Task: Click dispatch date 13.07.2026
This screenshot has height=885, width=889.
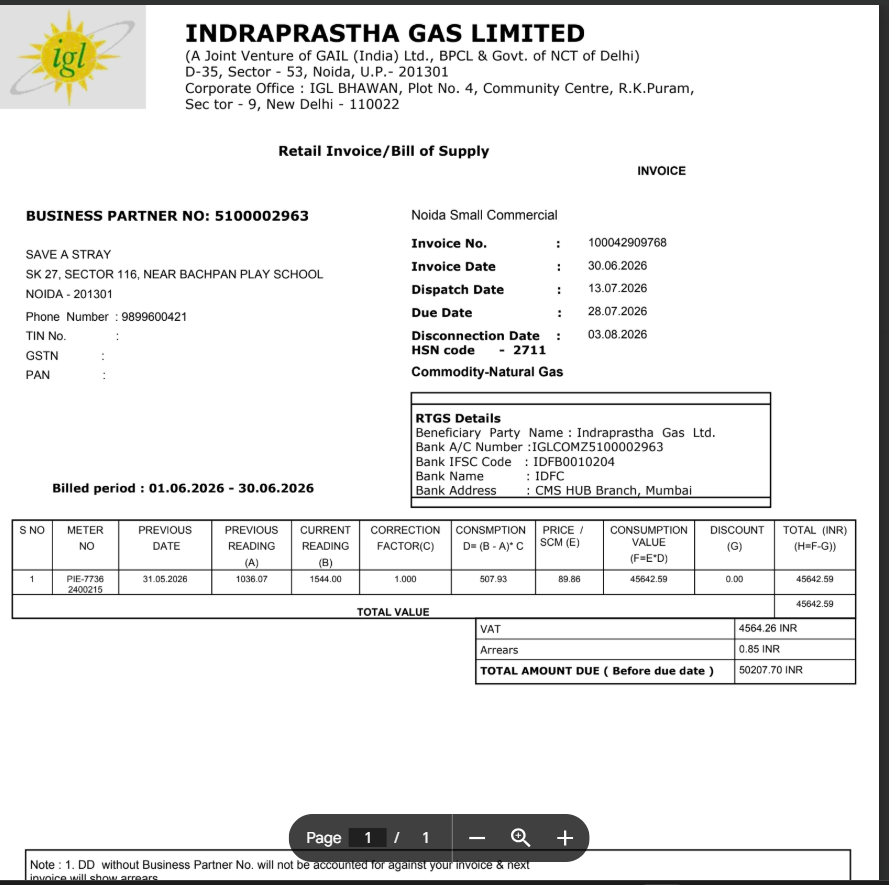Action: tap(617, 289)
